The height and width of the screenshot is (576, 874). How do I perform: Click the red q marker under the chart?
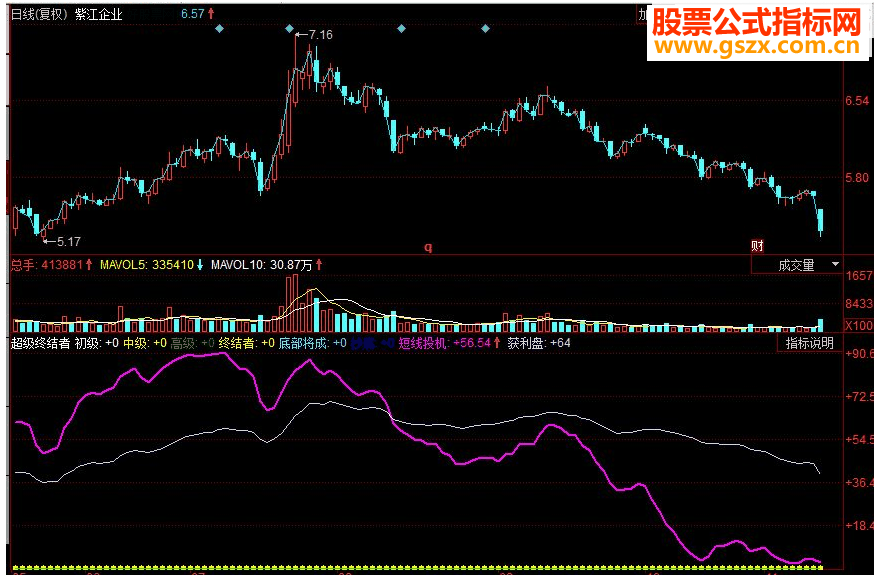tap(428, 247)
